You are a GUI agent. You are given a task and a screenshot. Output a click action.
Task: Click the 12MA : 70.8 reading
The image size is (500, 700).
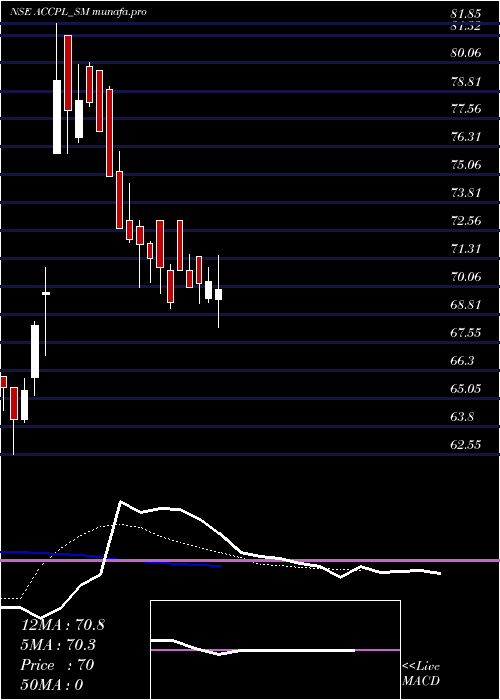[x=63, y=625]
